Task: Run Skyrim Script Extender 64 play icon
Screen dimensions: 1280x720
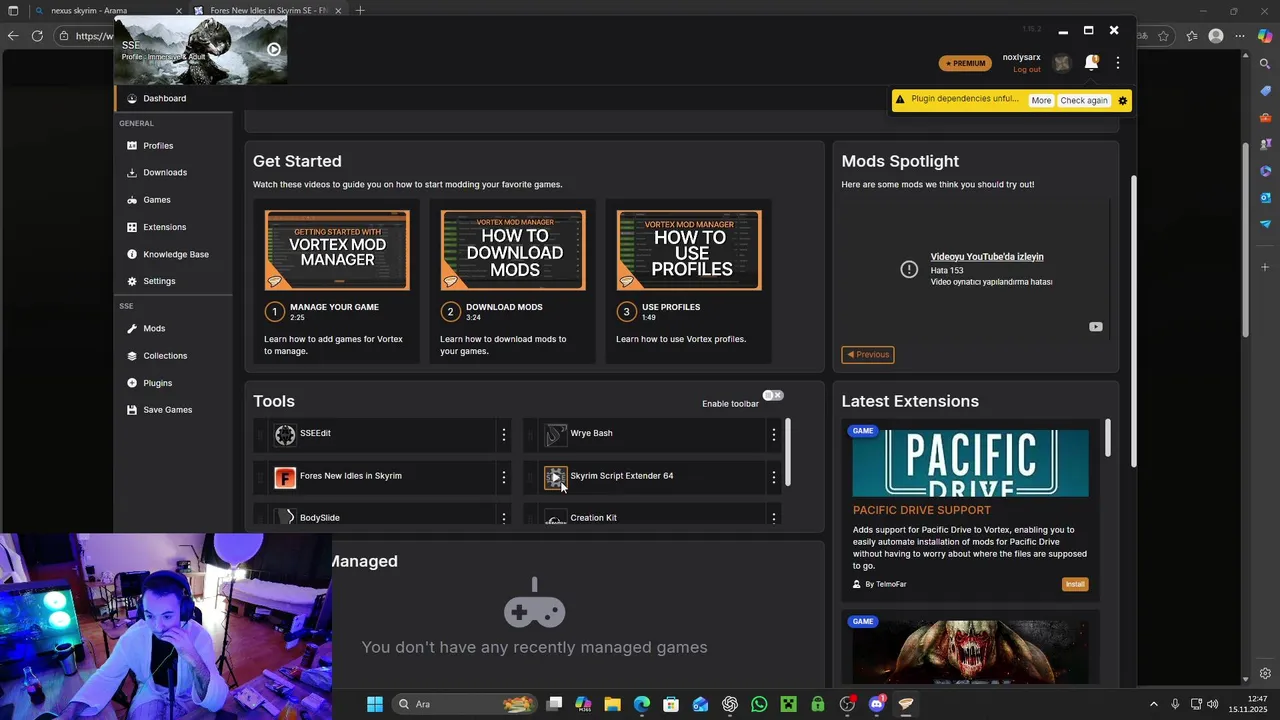Action: click(x=555, y=477)
